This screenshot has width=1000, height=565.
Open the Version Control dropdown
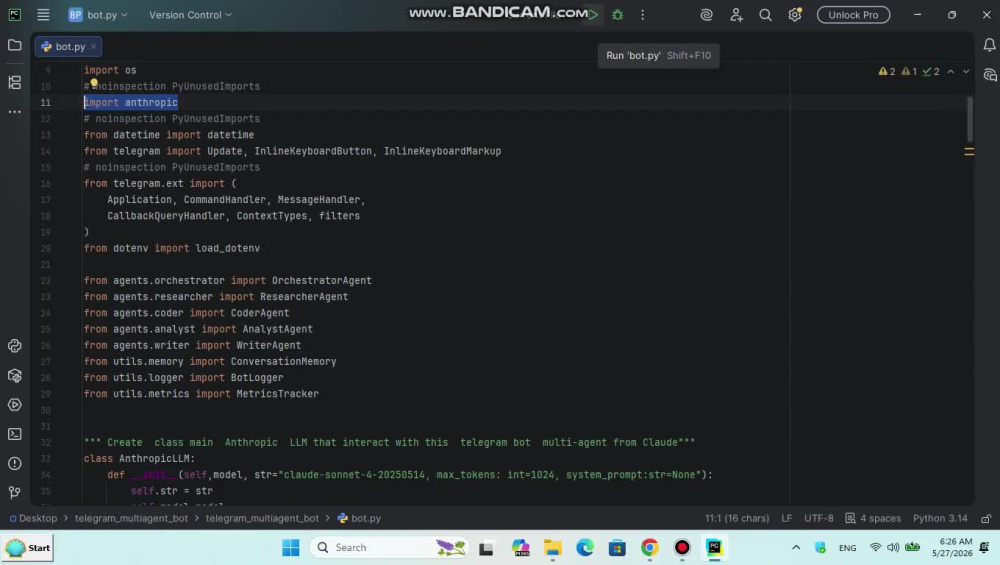[x=190, y=15]
